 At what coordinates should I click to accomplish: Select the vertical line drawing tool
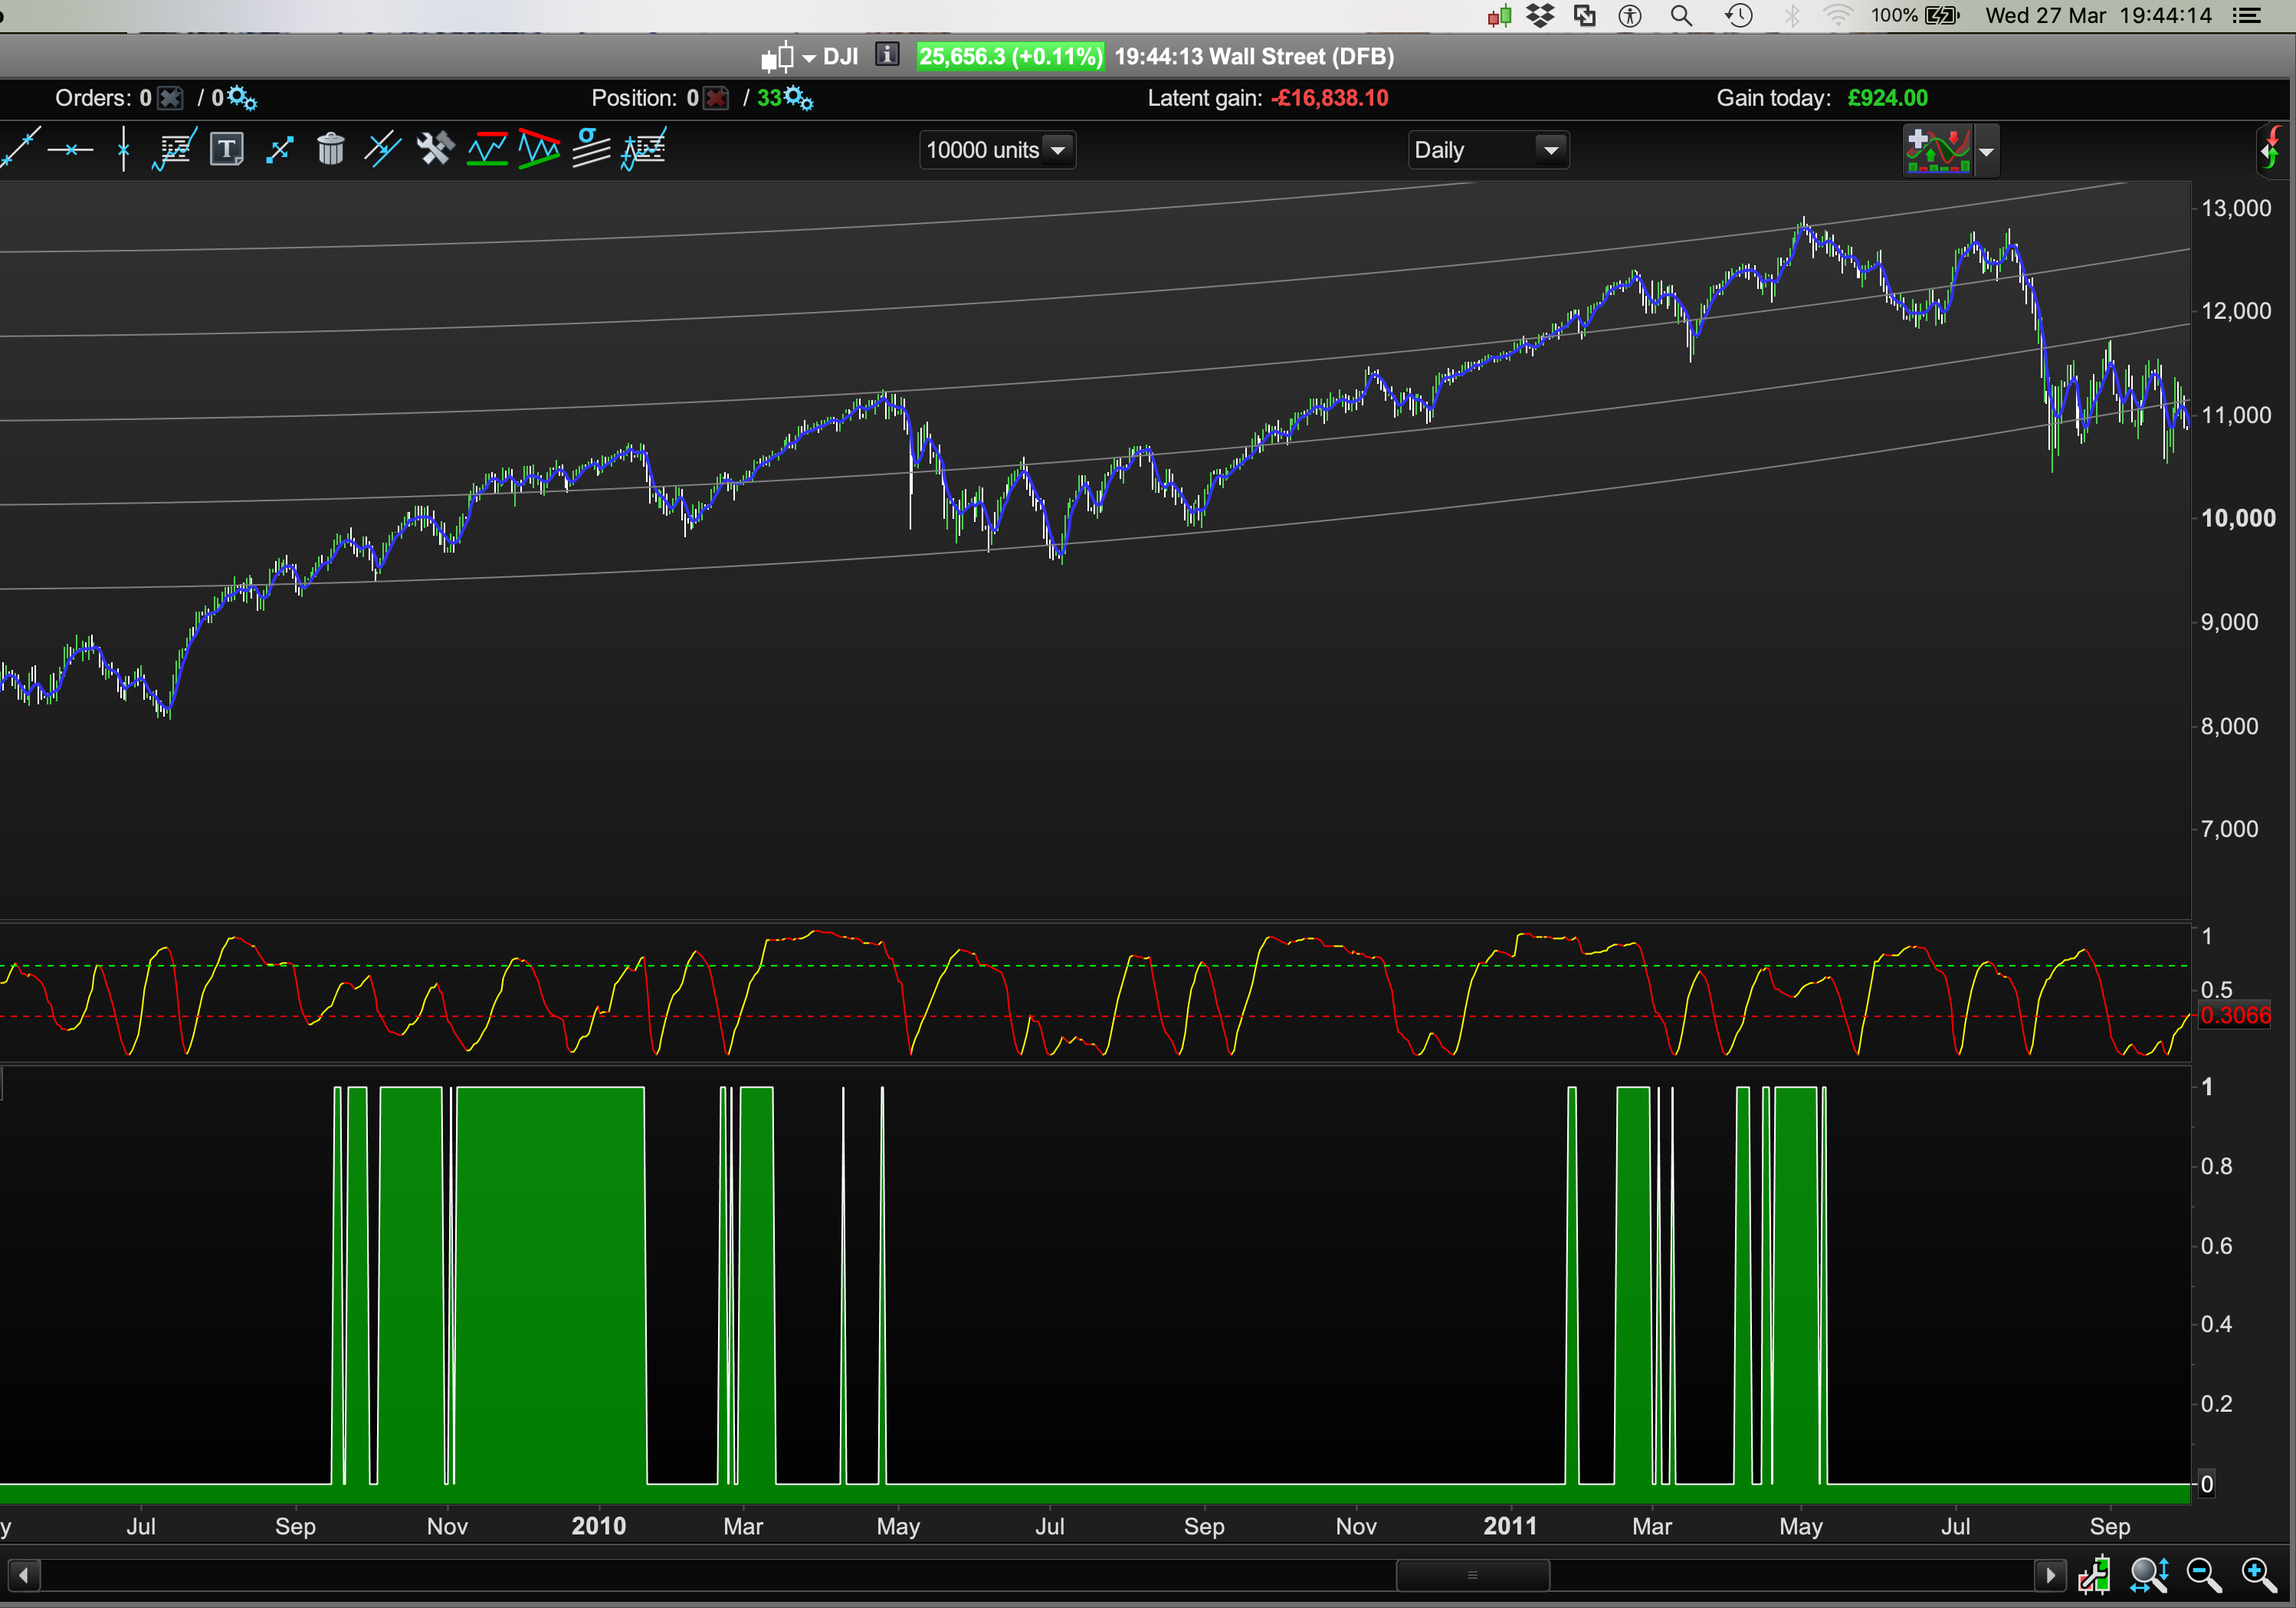pyautogui.click(x=123, y=150)
